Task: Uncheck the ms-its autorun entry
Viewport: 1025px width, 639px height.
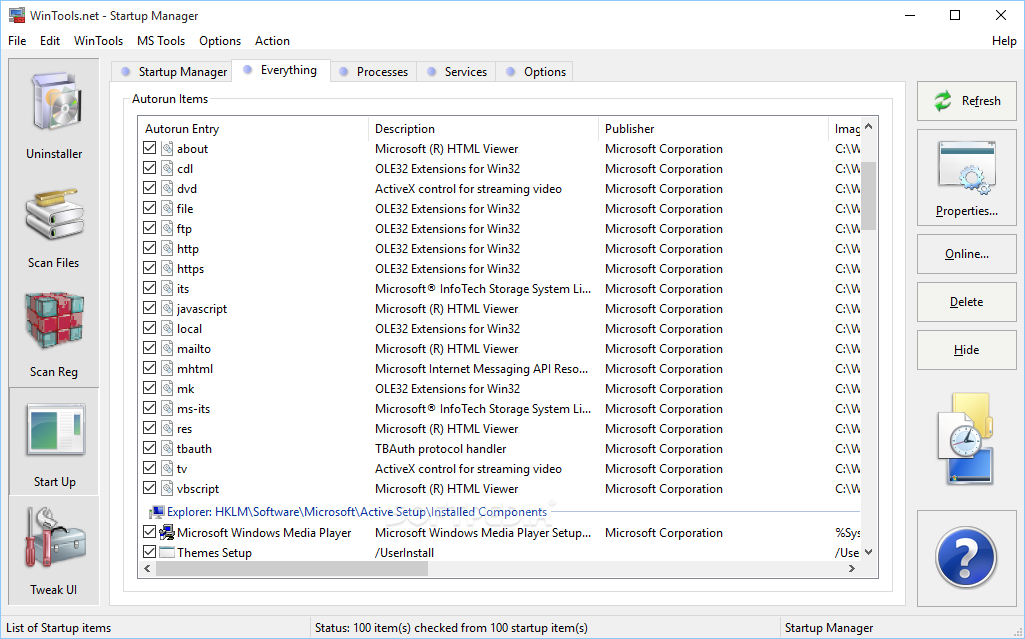Action: (x=150, y=408)
